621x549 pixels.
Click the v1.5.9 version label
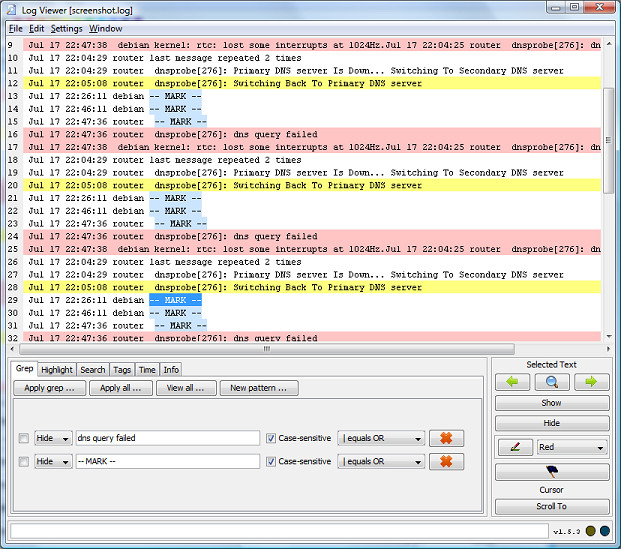pos(567,531)
